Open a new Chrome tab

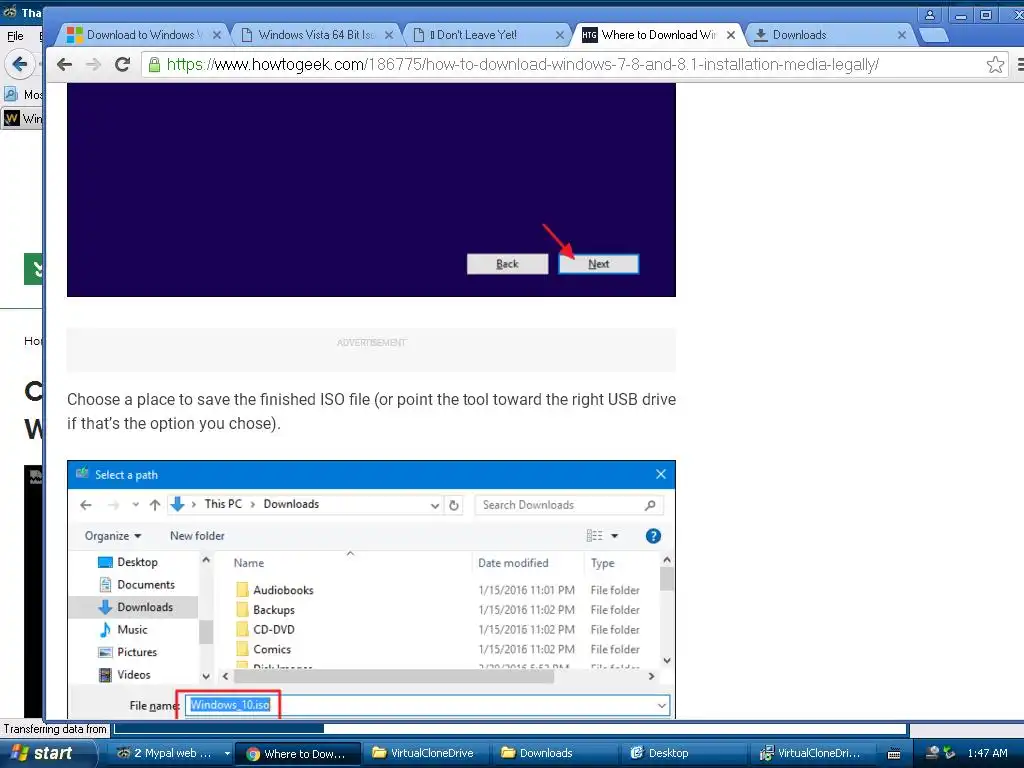point(934,35)
